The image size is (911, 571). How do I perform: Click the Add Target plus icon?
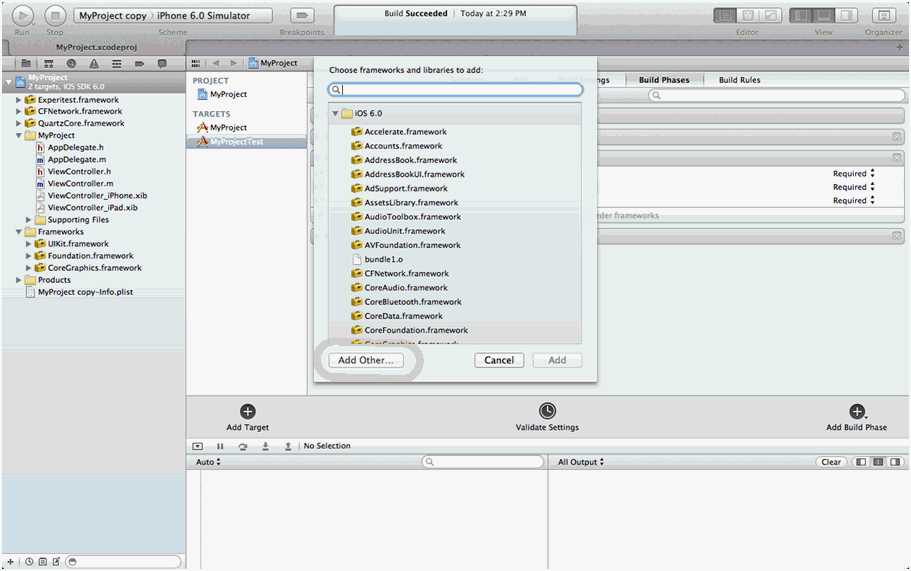[248, 411]
